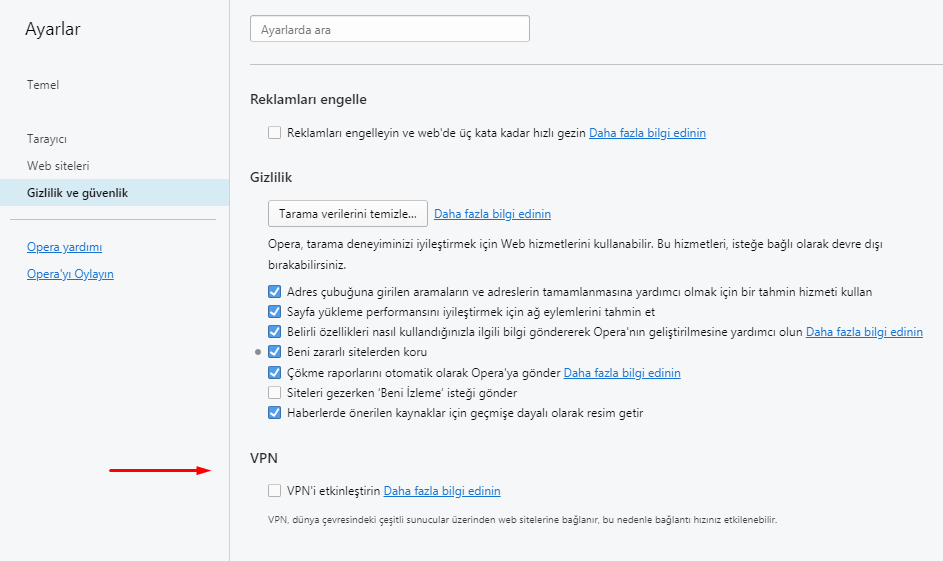Open learn more link beside clear browsing data
This screenshot has height=561, width=943.
[x=493, y=214]
